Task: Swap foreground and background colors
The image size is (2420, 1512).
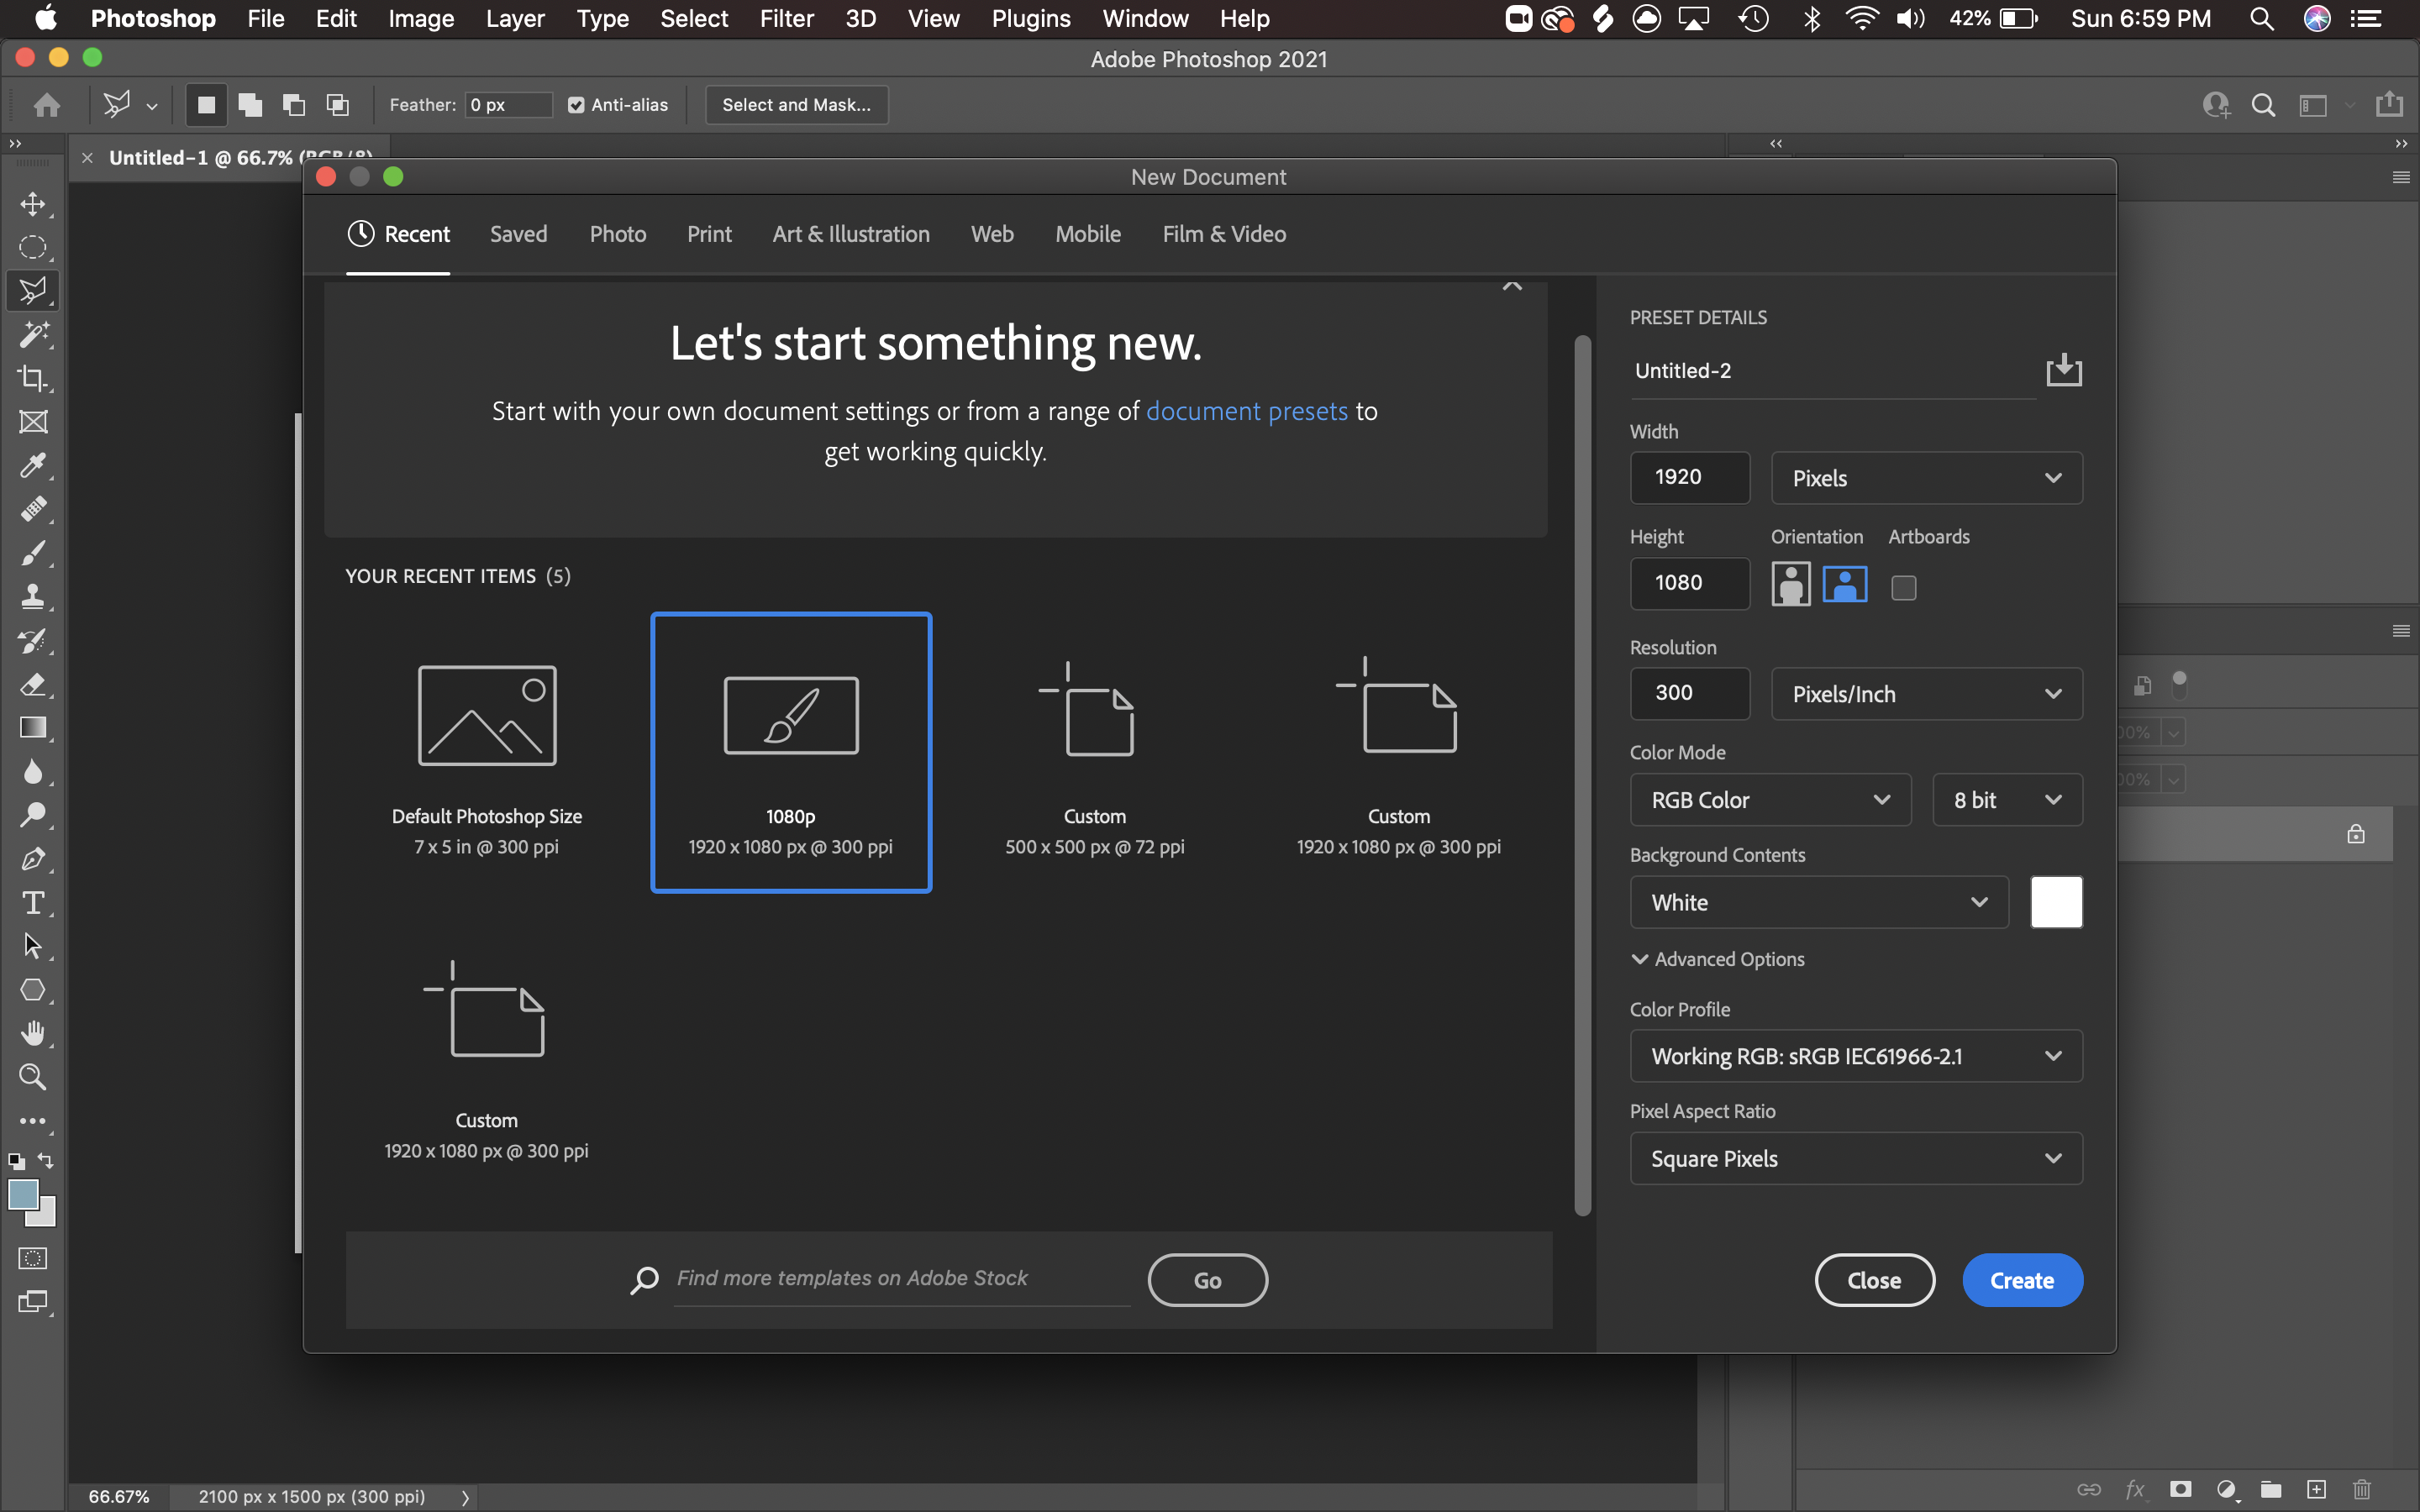Action: point(46,1161)
